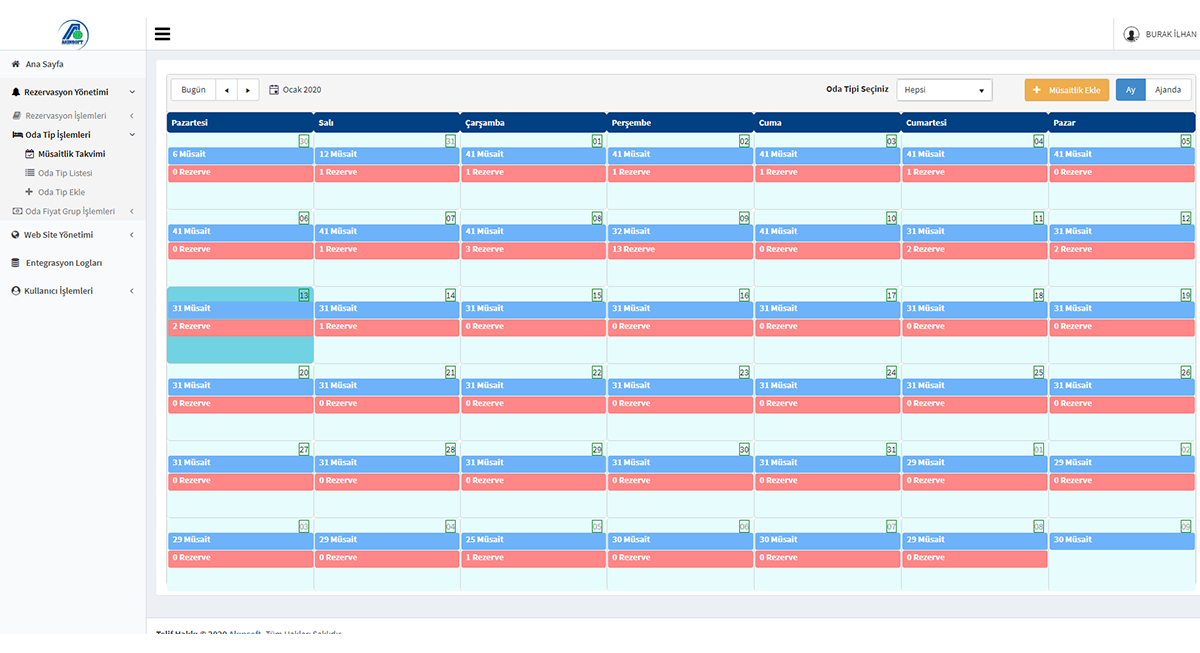This screenshot has height=653, width=1200.
Task: Select day number 13 on the highlighted today cell
Action: (x=304, y=295)
